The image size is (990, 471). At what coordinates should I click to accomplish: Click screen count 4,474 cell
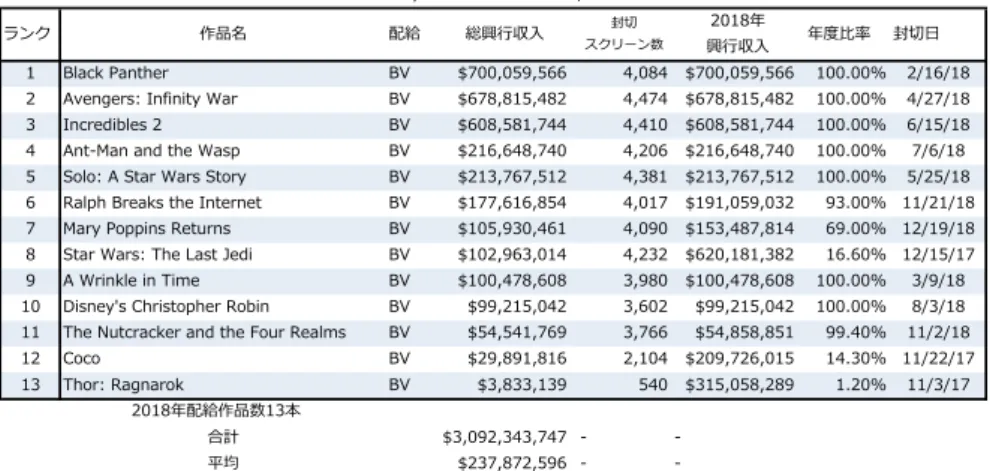click(645, 99)
